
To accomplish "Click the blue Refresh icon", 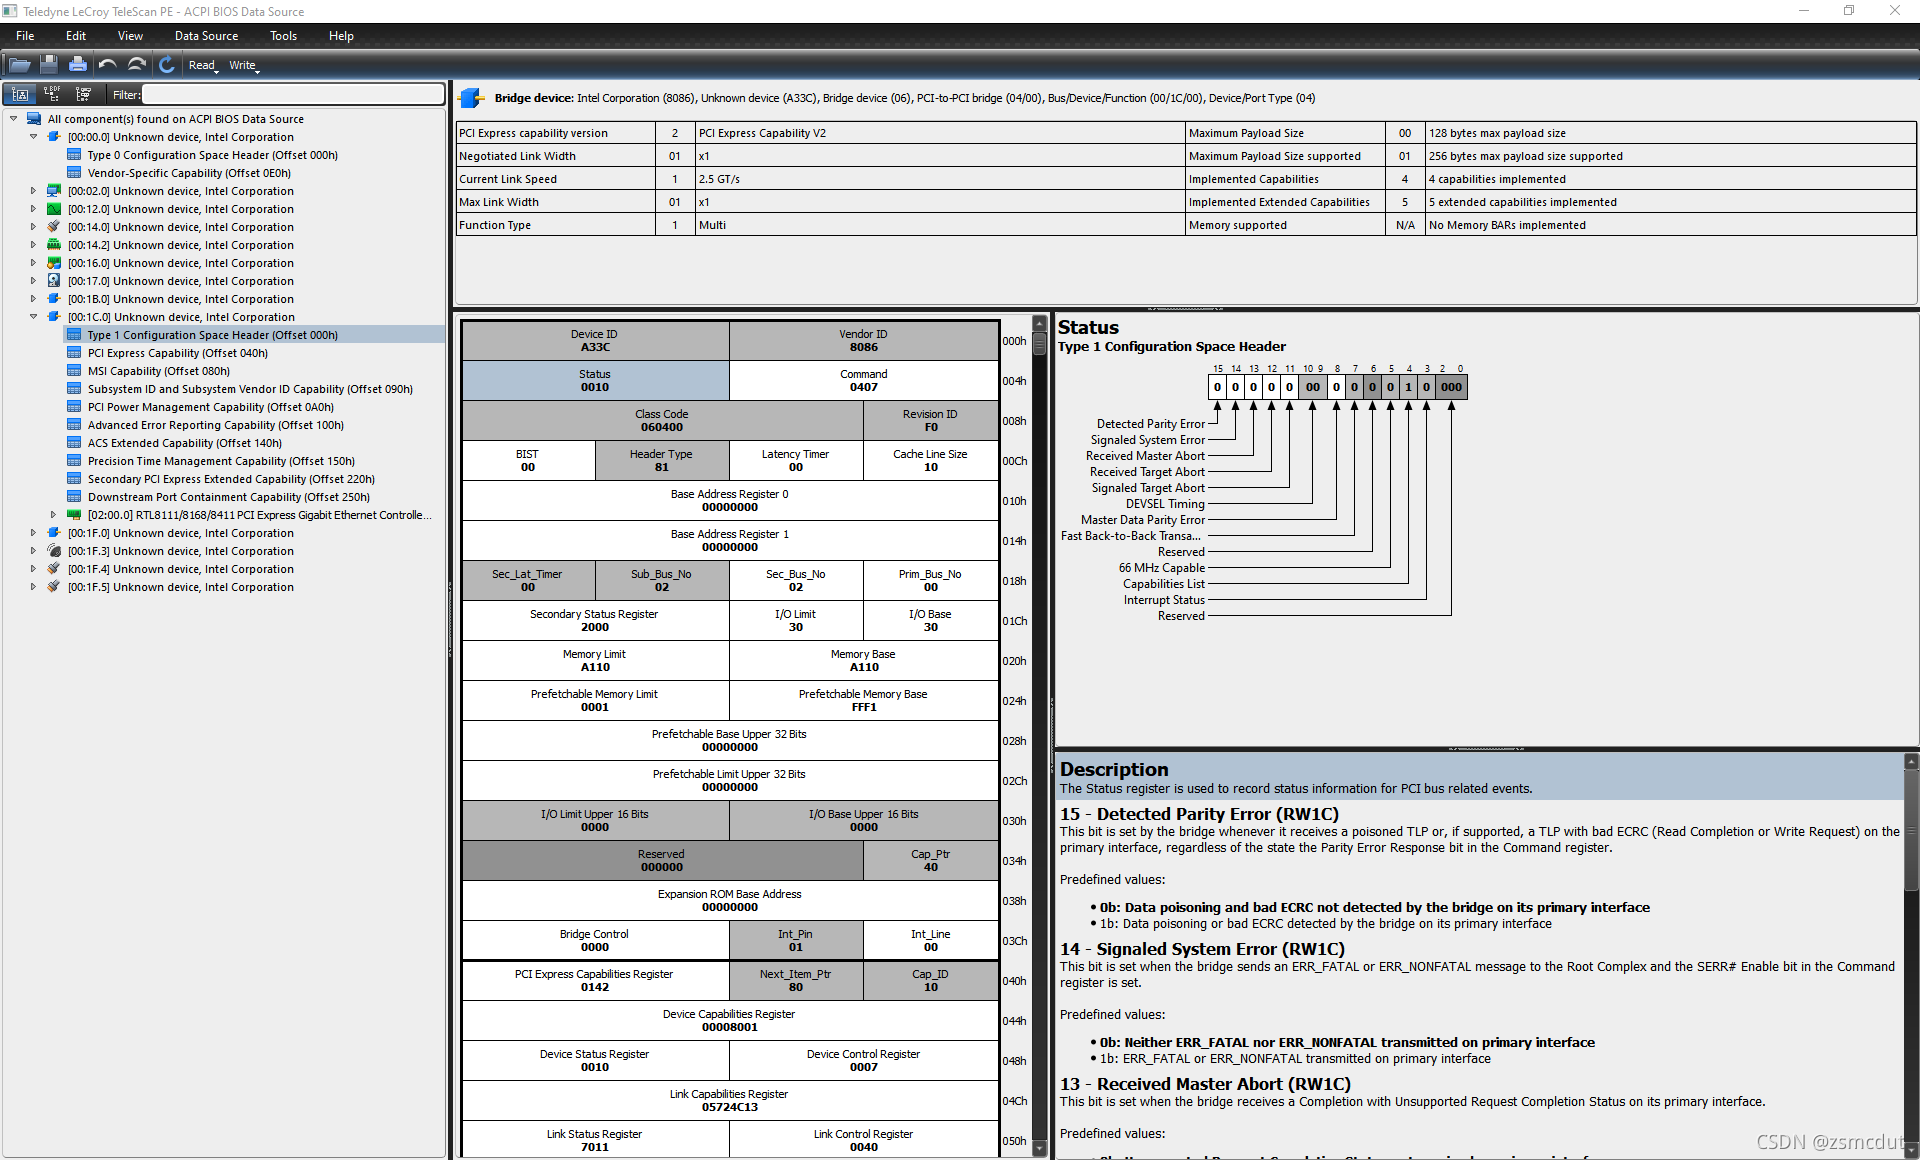I will click(x=167, y=65).
